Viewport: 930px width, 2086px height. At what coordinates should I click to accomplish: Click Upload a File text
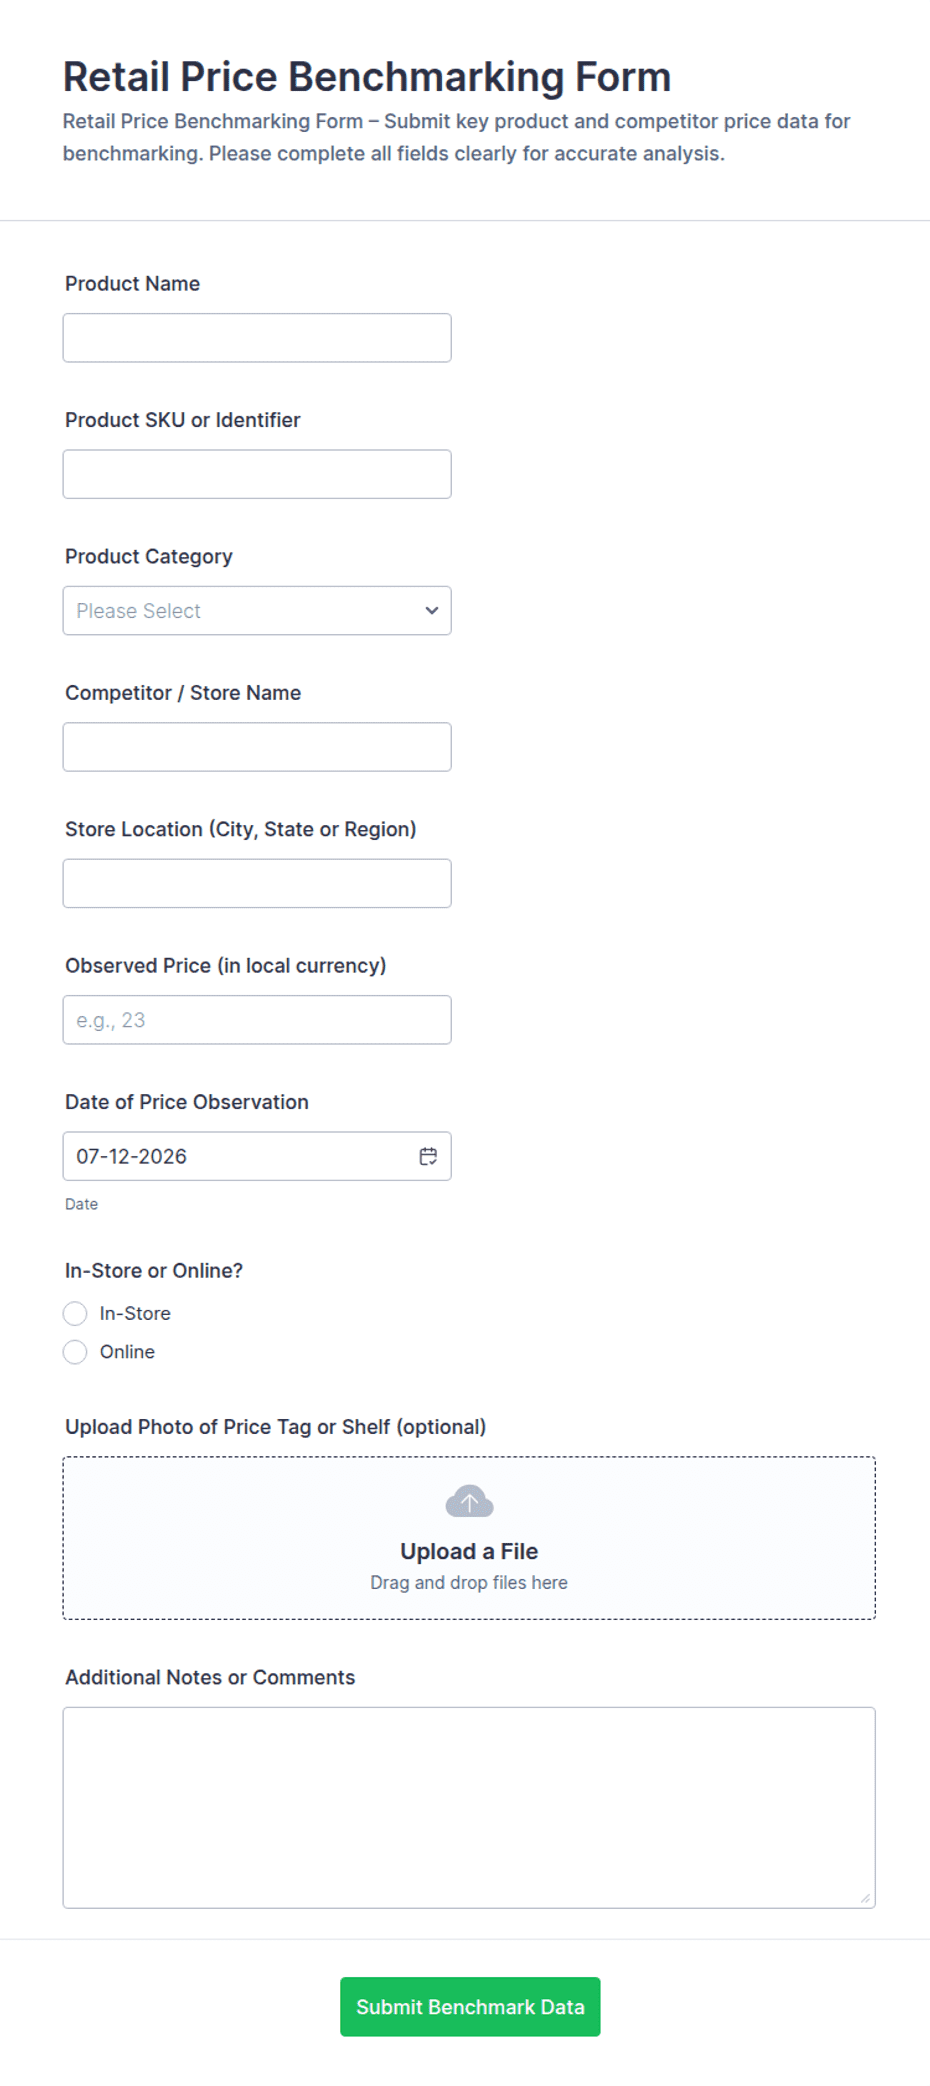pos(469,1551)
